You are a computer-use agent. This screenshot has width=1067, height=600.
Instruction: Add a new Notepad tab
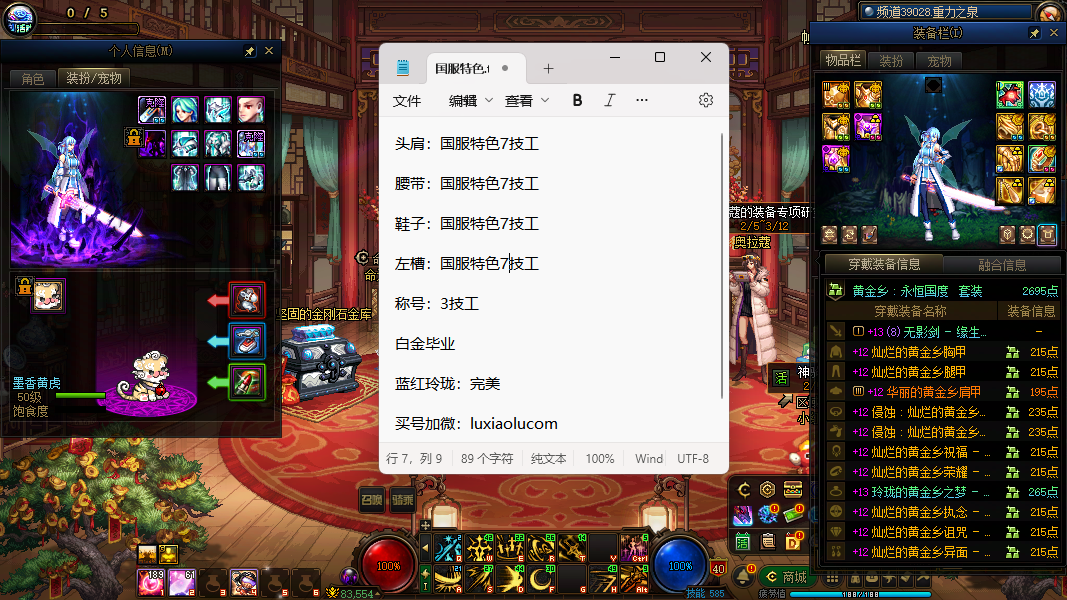[x=548, y=69]
